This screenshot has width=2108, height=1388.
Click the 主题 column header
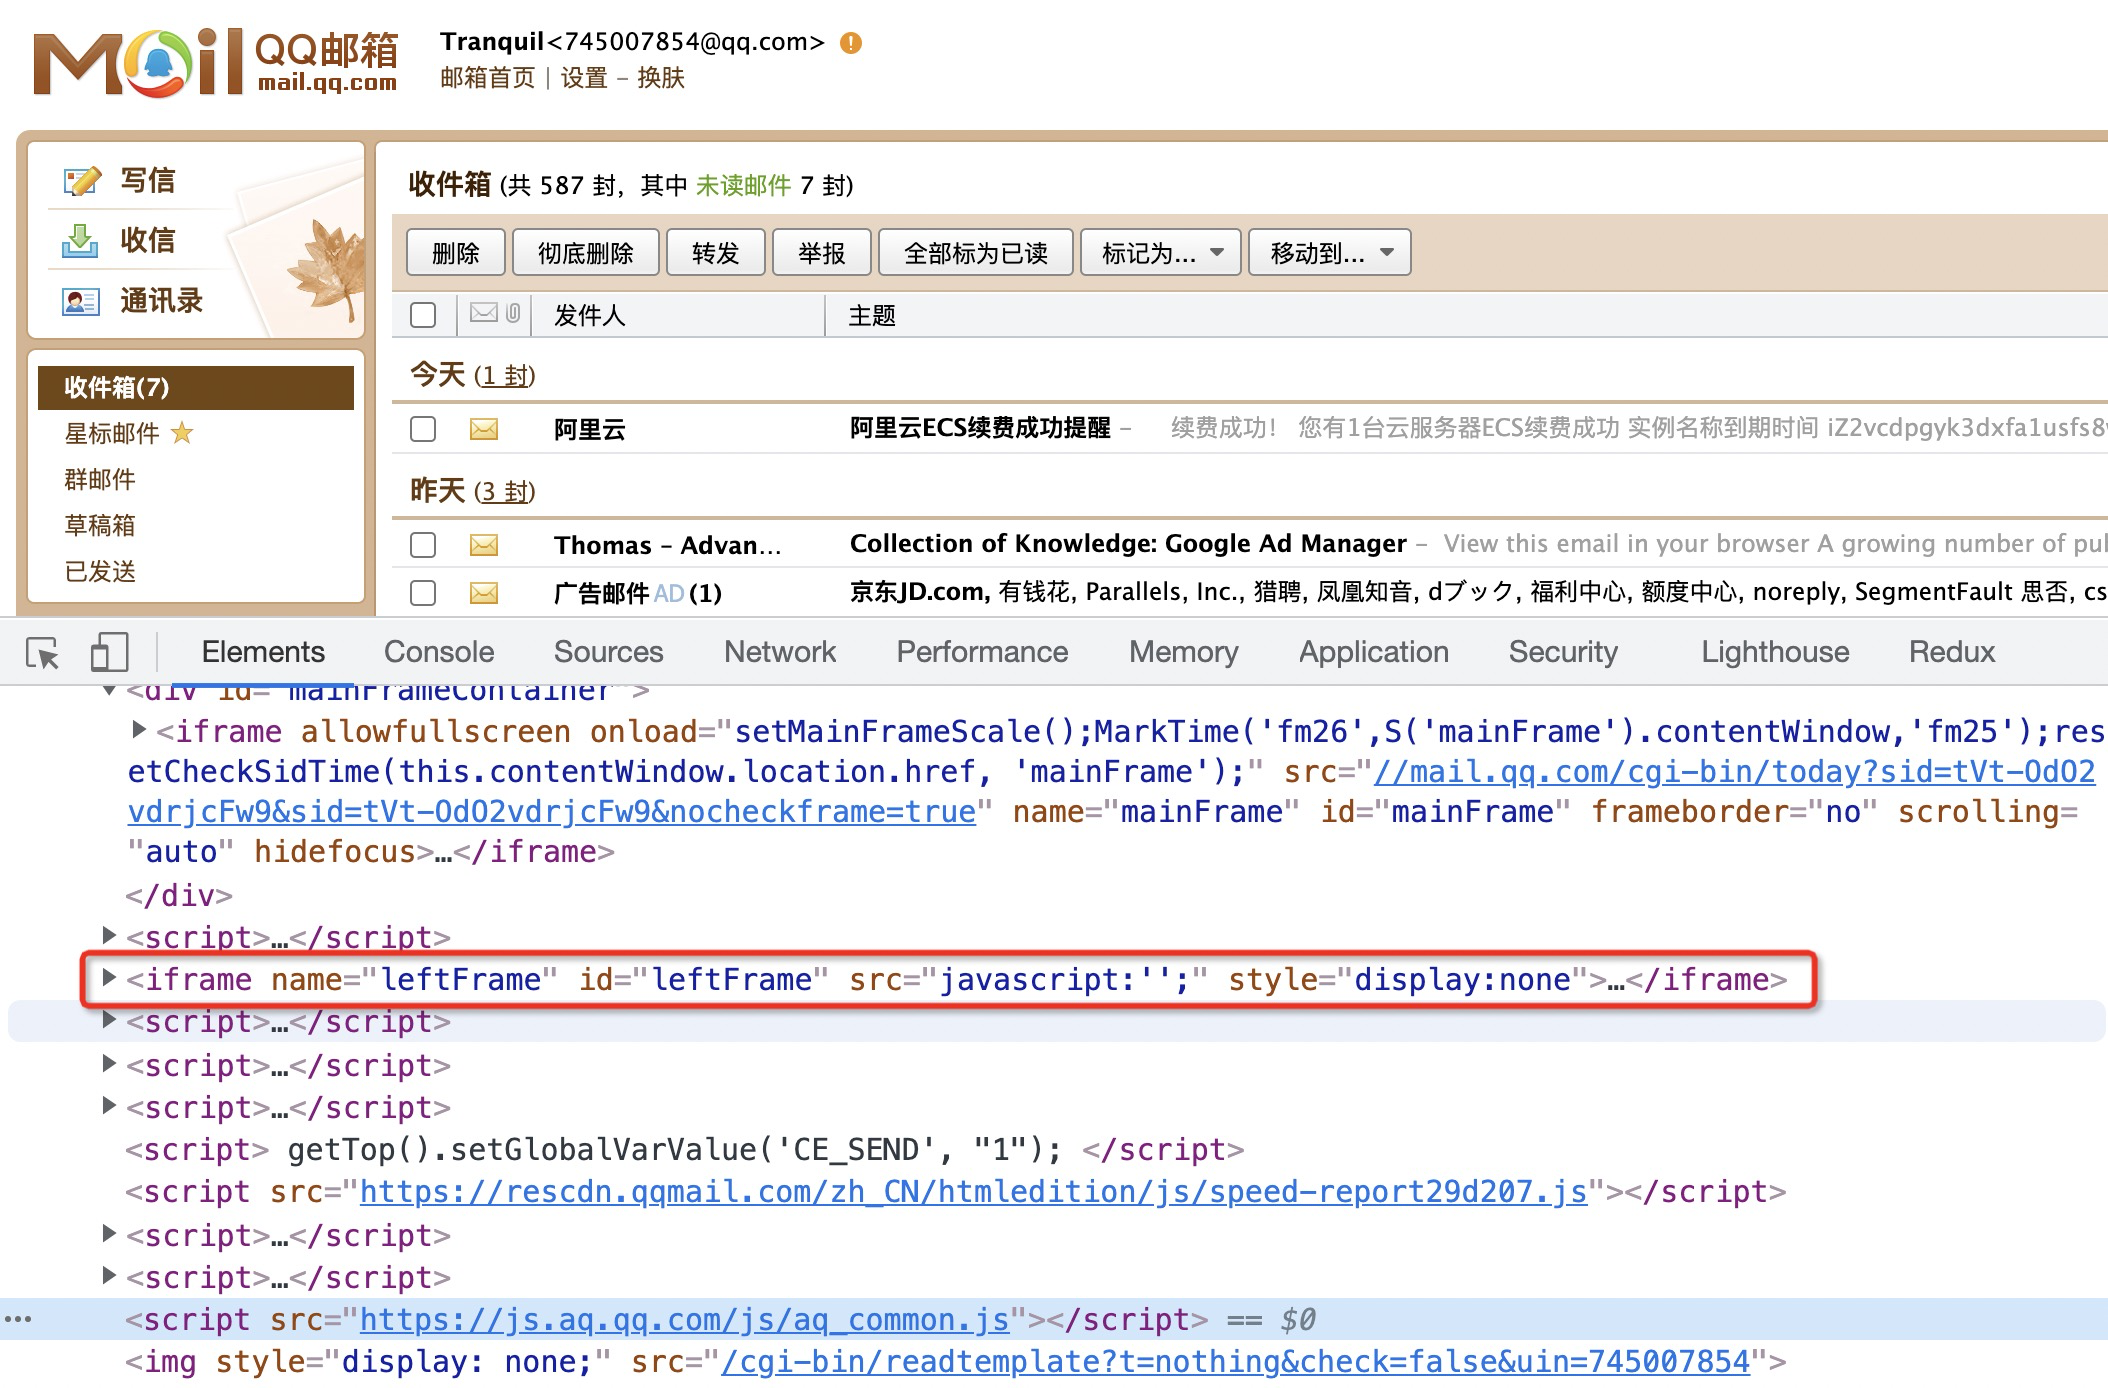872,316
